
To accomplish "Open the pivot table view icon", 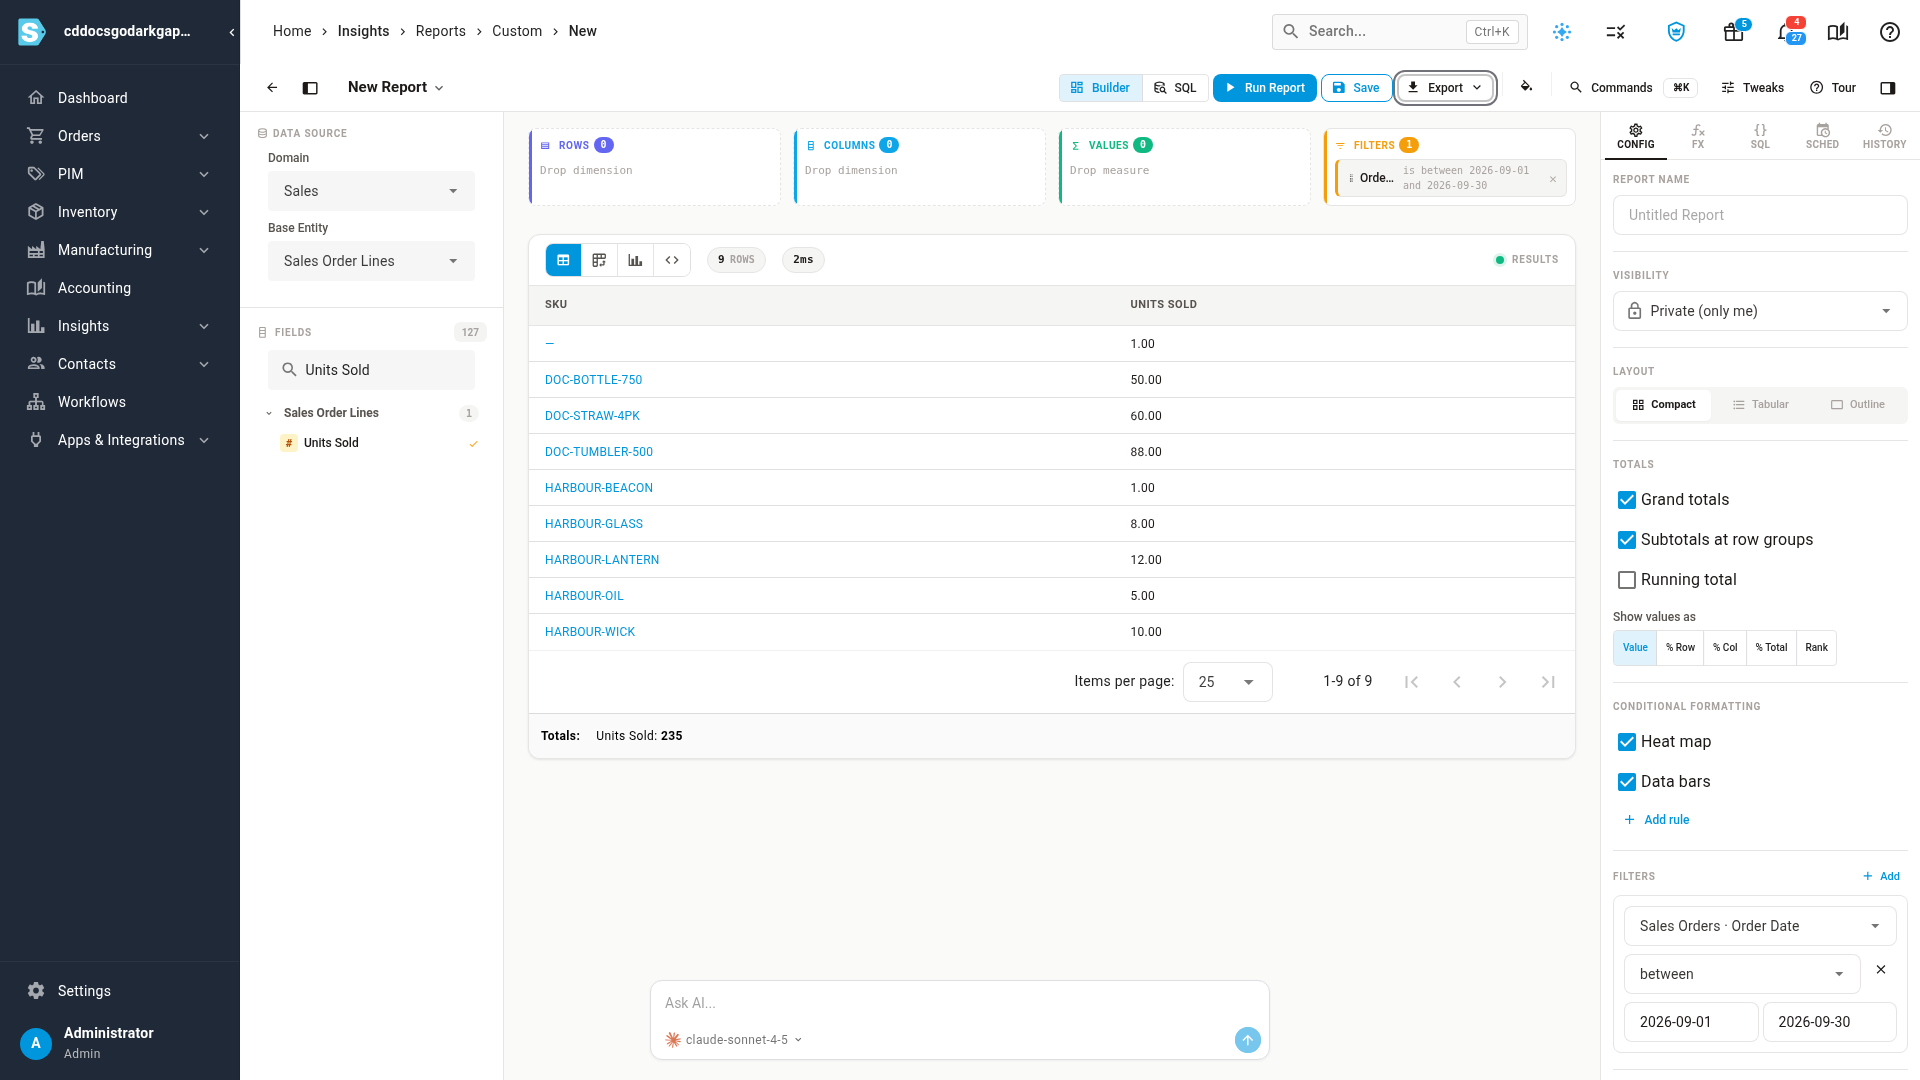I will pos(599,260).
